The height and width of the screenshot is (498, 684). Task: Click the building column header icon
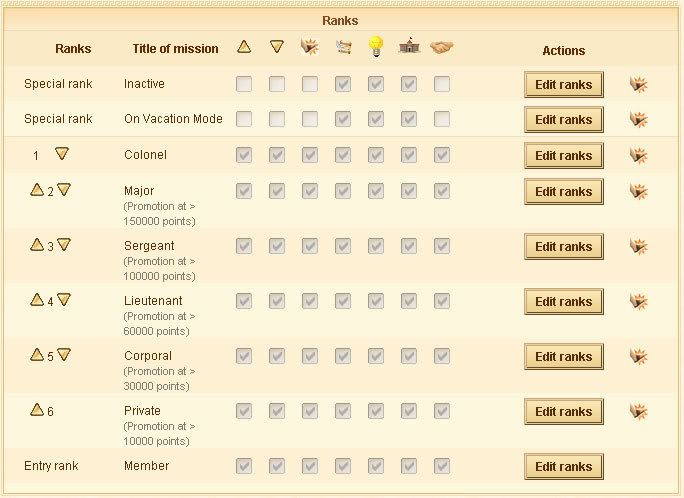click(409, 46)
